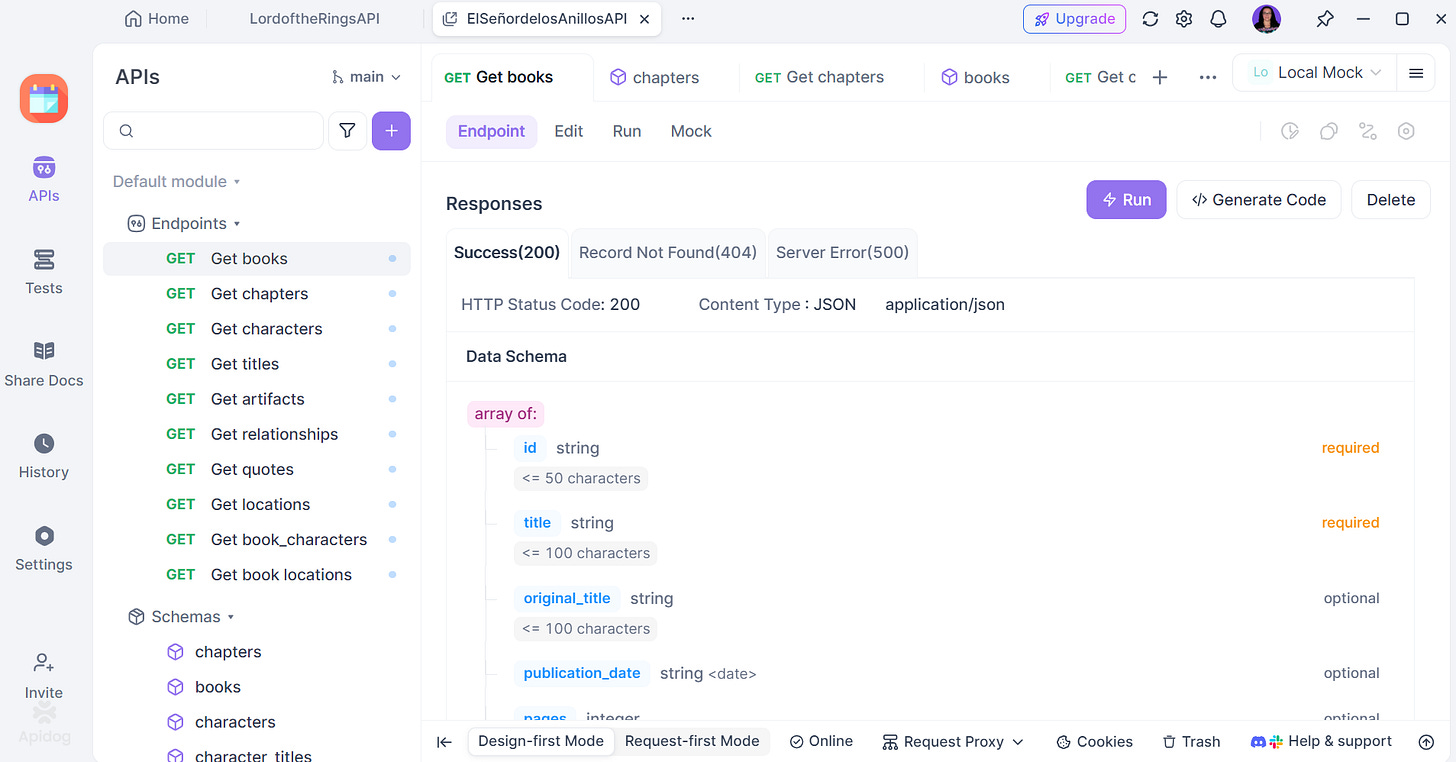This screenshot has width=1456, height=762.
Task: Open notifications bell icon
Action: pos(1218,19)
